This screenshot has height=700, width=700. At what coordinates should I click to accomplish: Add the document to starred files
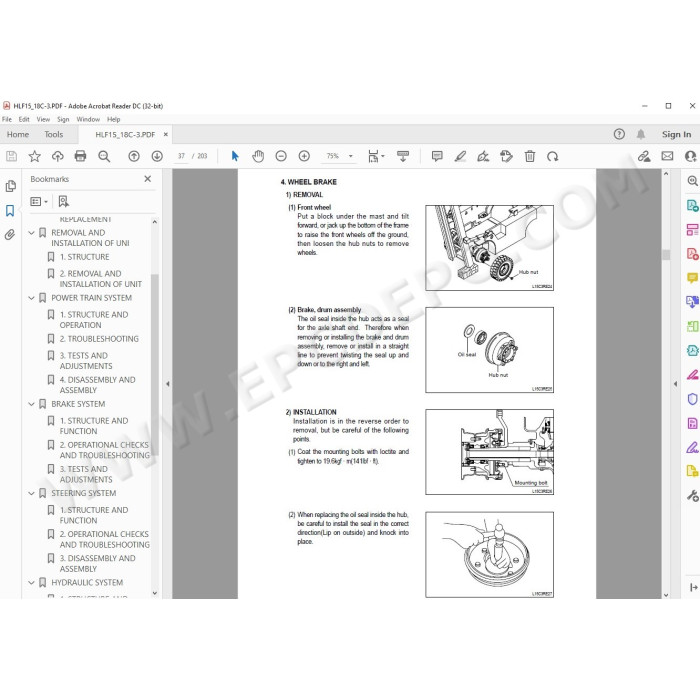tap(34, 156)
